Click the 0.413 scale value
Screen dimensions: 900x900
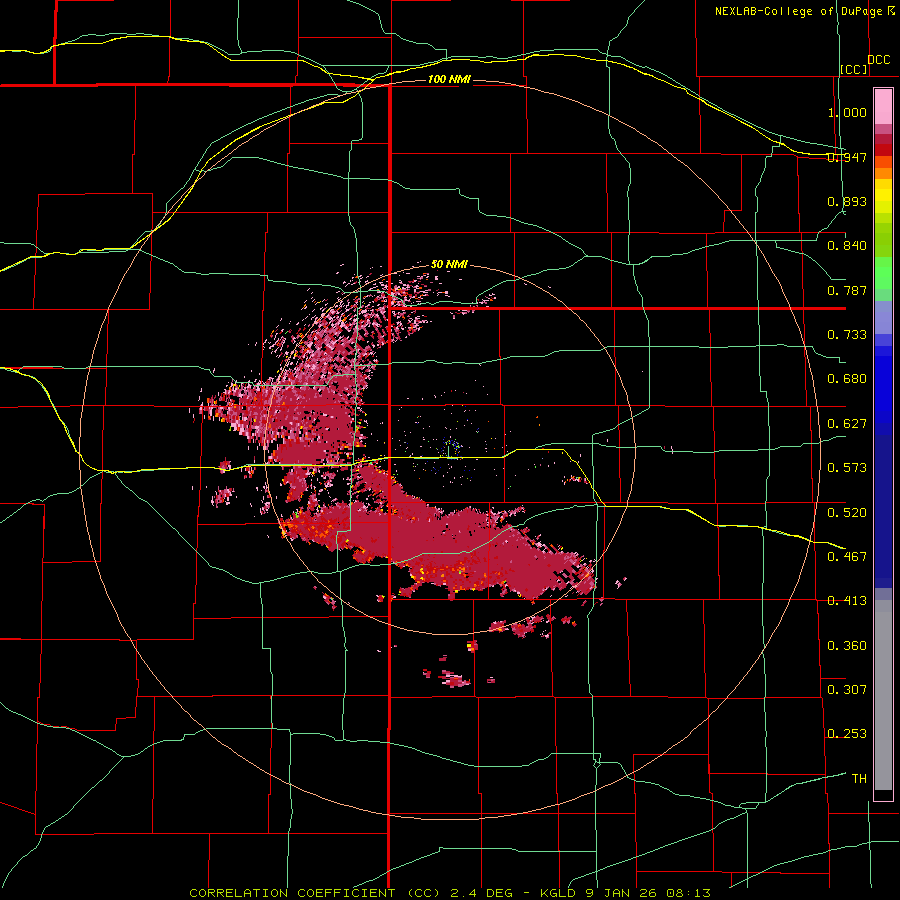click(x=847, y=601)
